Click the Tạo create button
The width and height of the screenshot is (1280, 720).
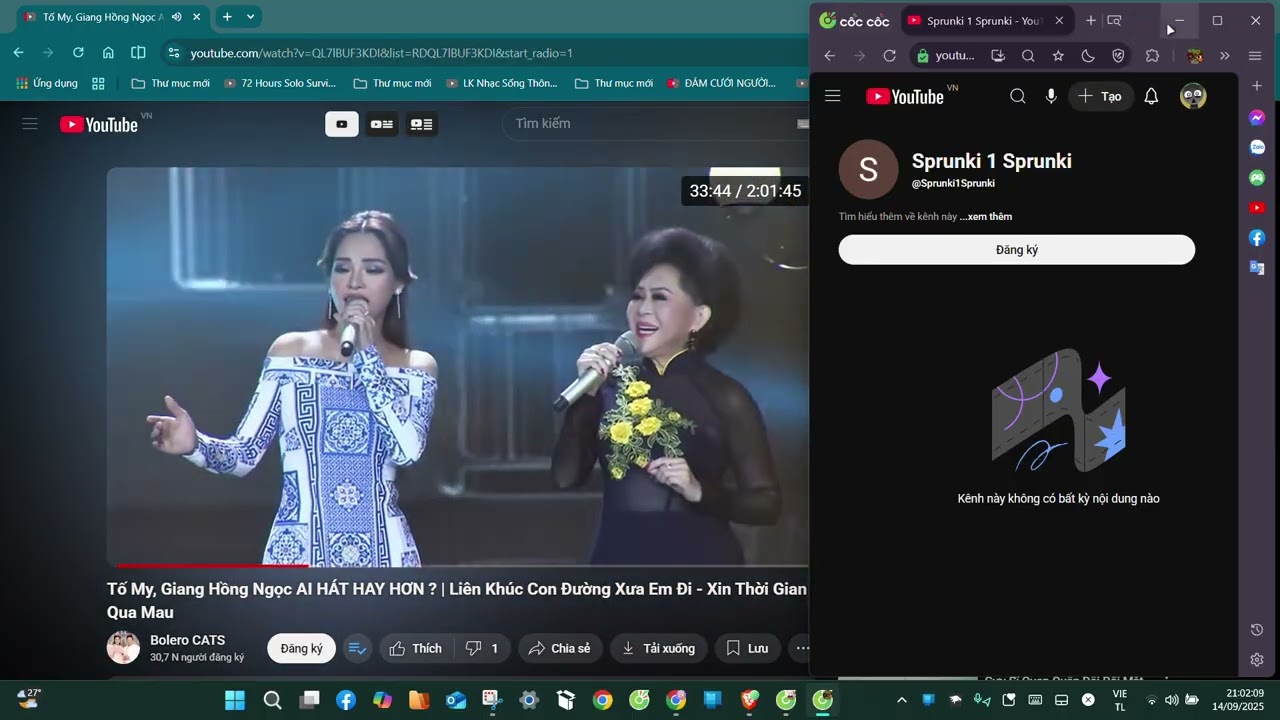(x=1101, y=96)
